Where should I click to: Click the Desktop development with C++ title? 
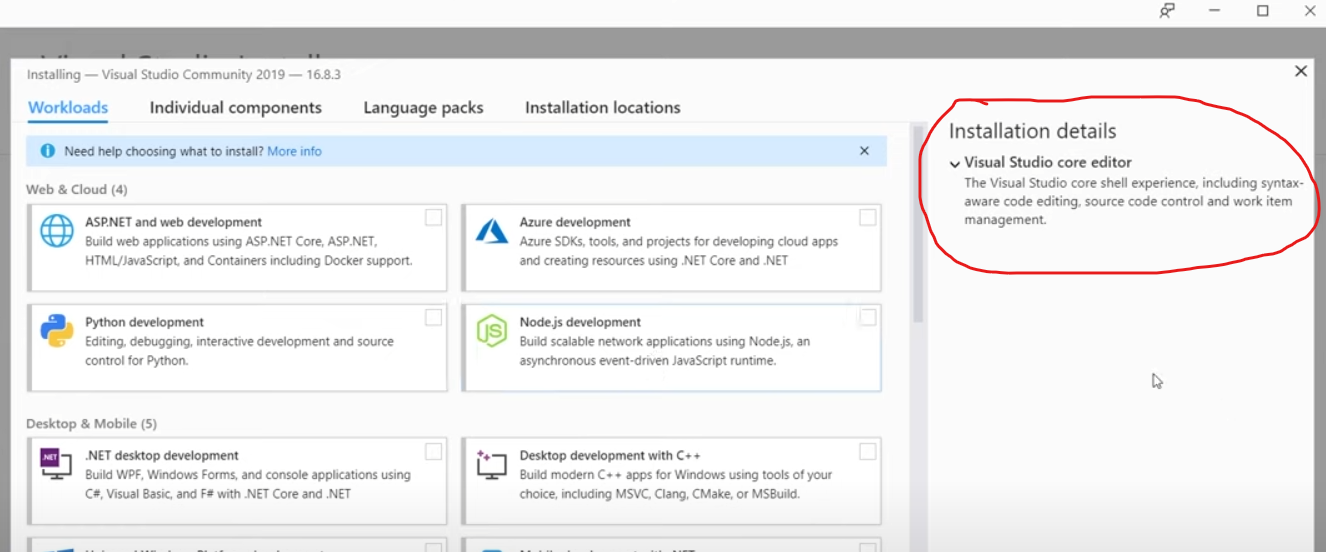pos(610,455)
